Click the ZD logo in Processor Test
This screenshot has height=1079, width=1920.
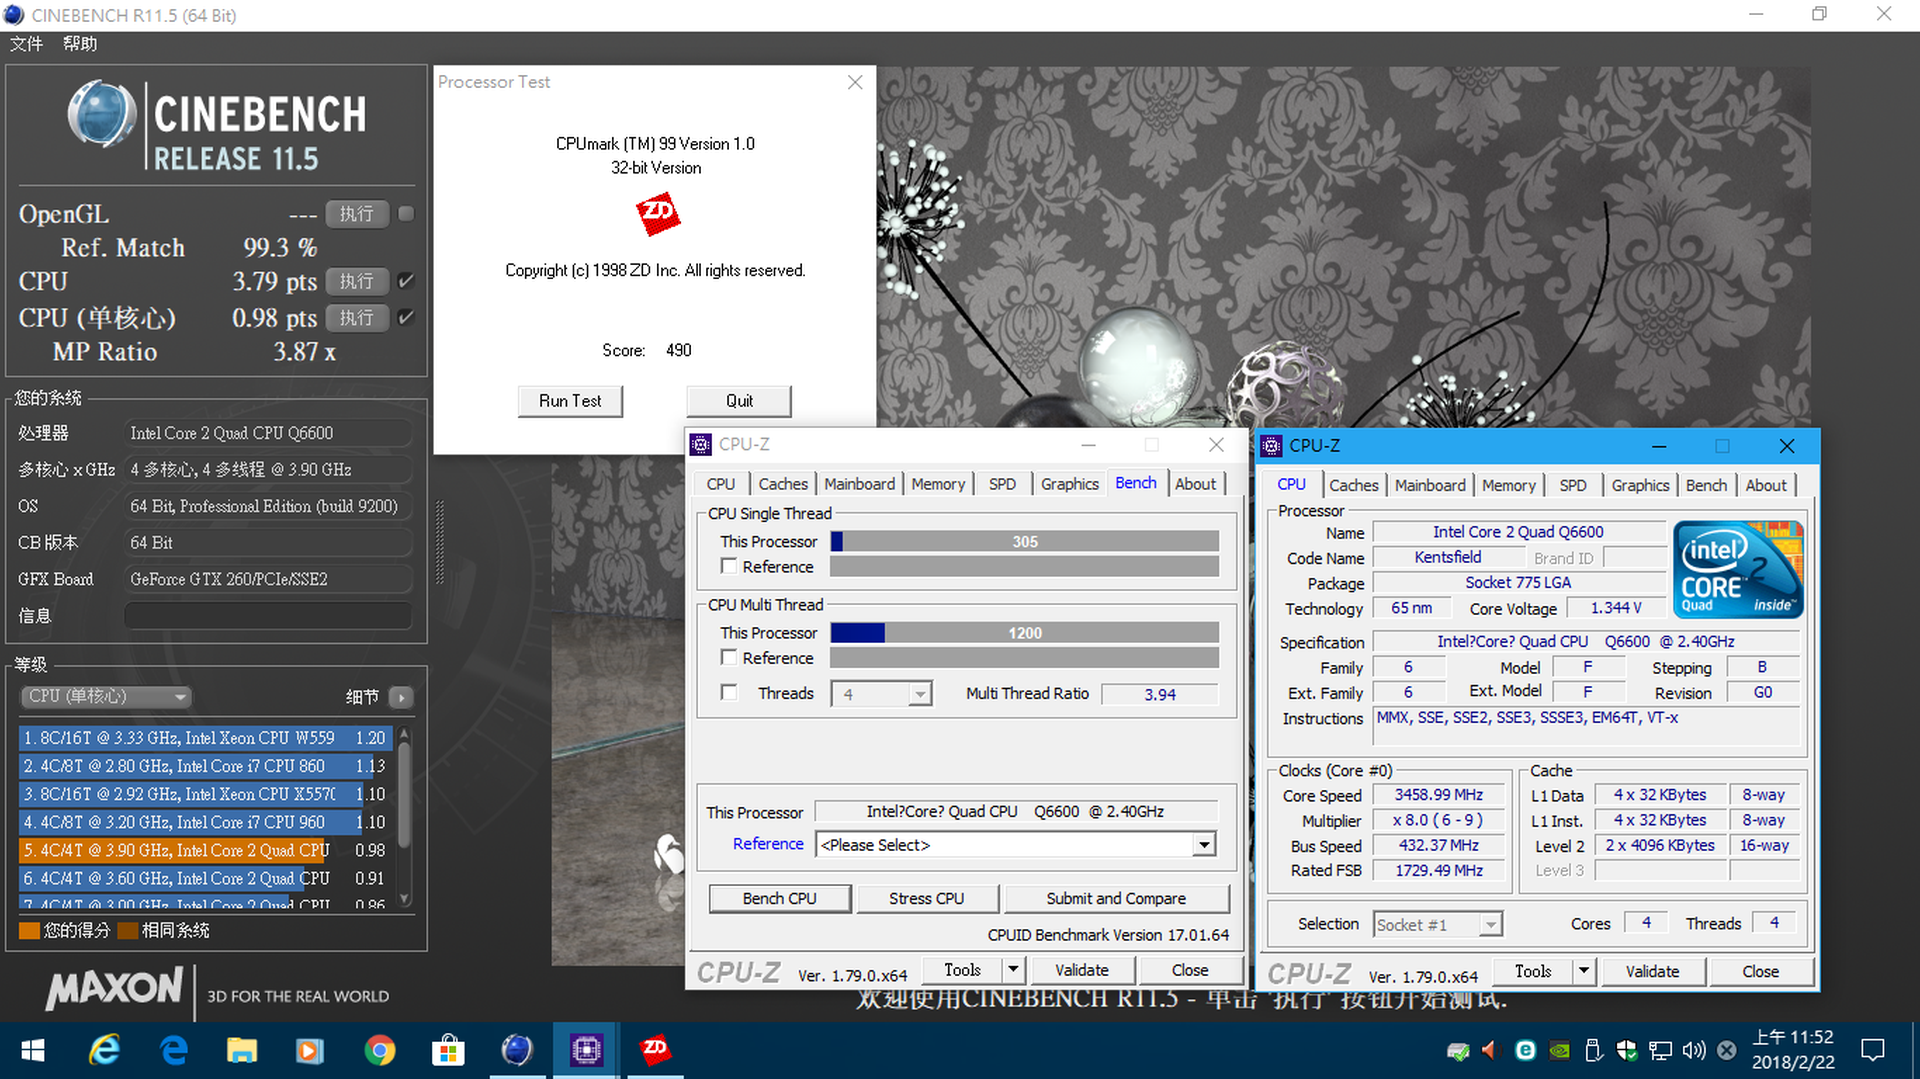(x=657, y=213)
